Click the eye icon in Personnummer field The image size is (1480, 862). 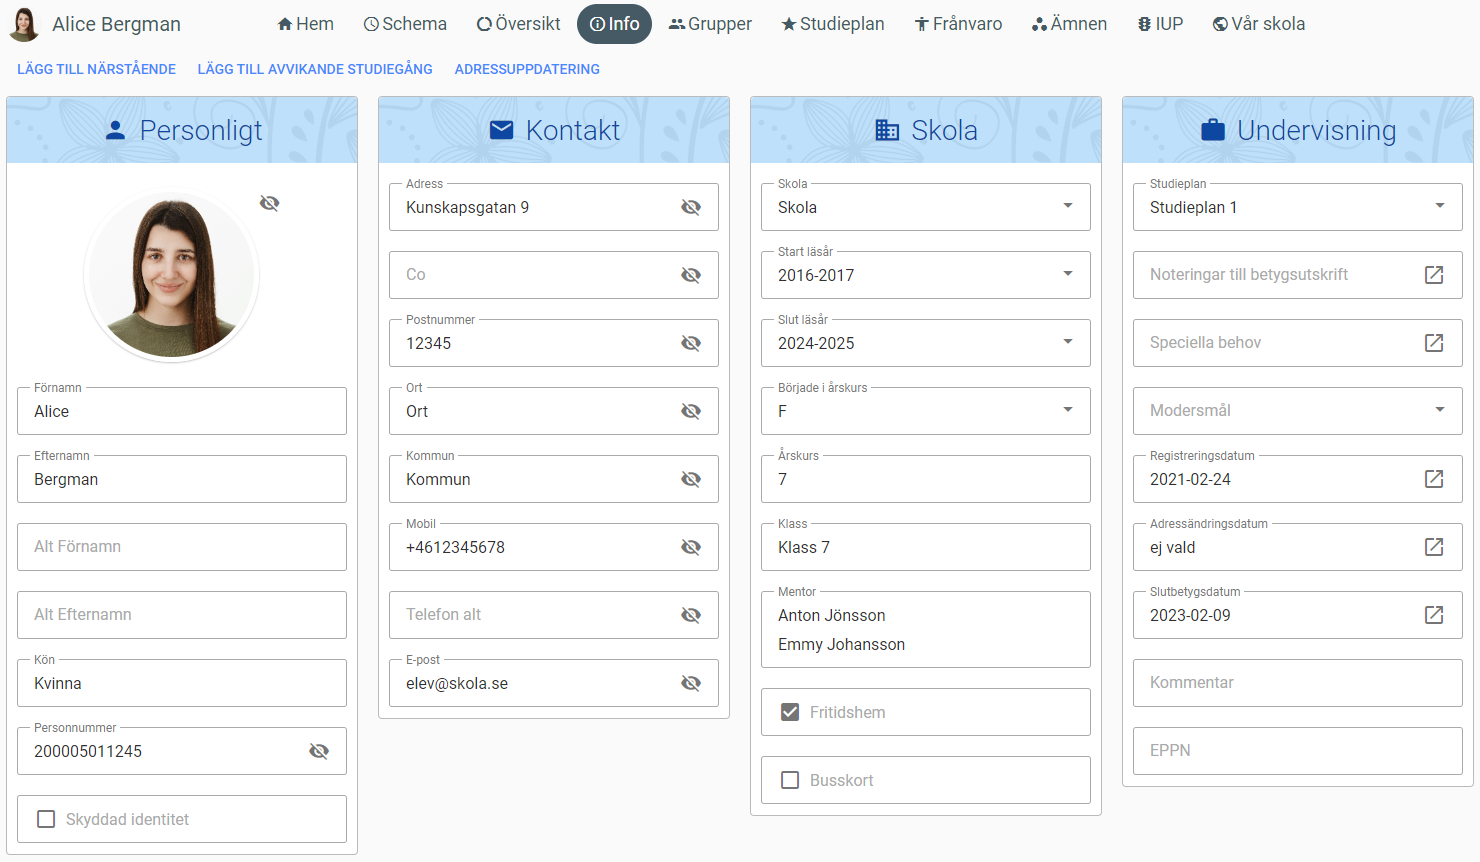[x=319, y=751]
